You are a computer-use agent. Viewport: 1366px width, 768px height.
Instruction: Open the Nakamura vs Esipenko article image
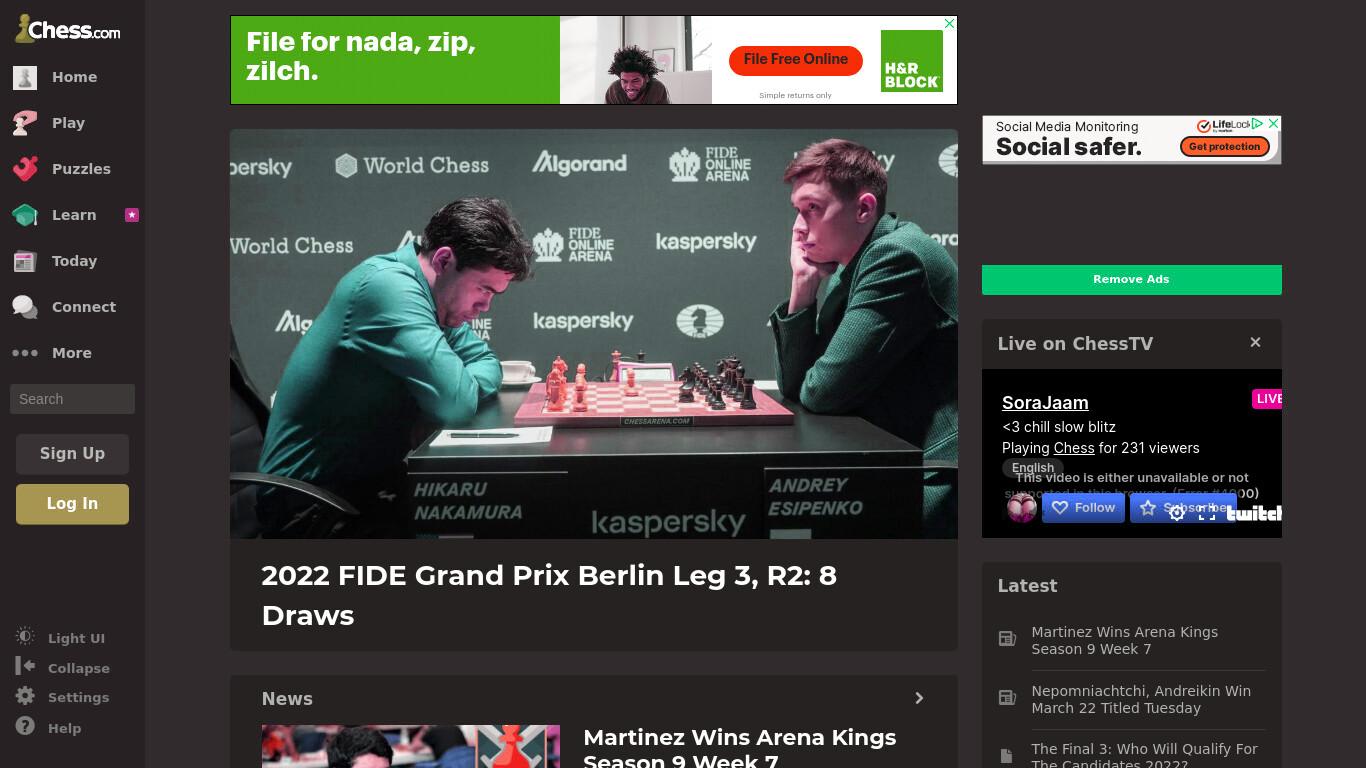pos(594,334)
